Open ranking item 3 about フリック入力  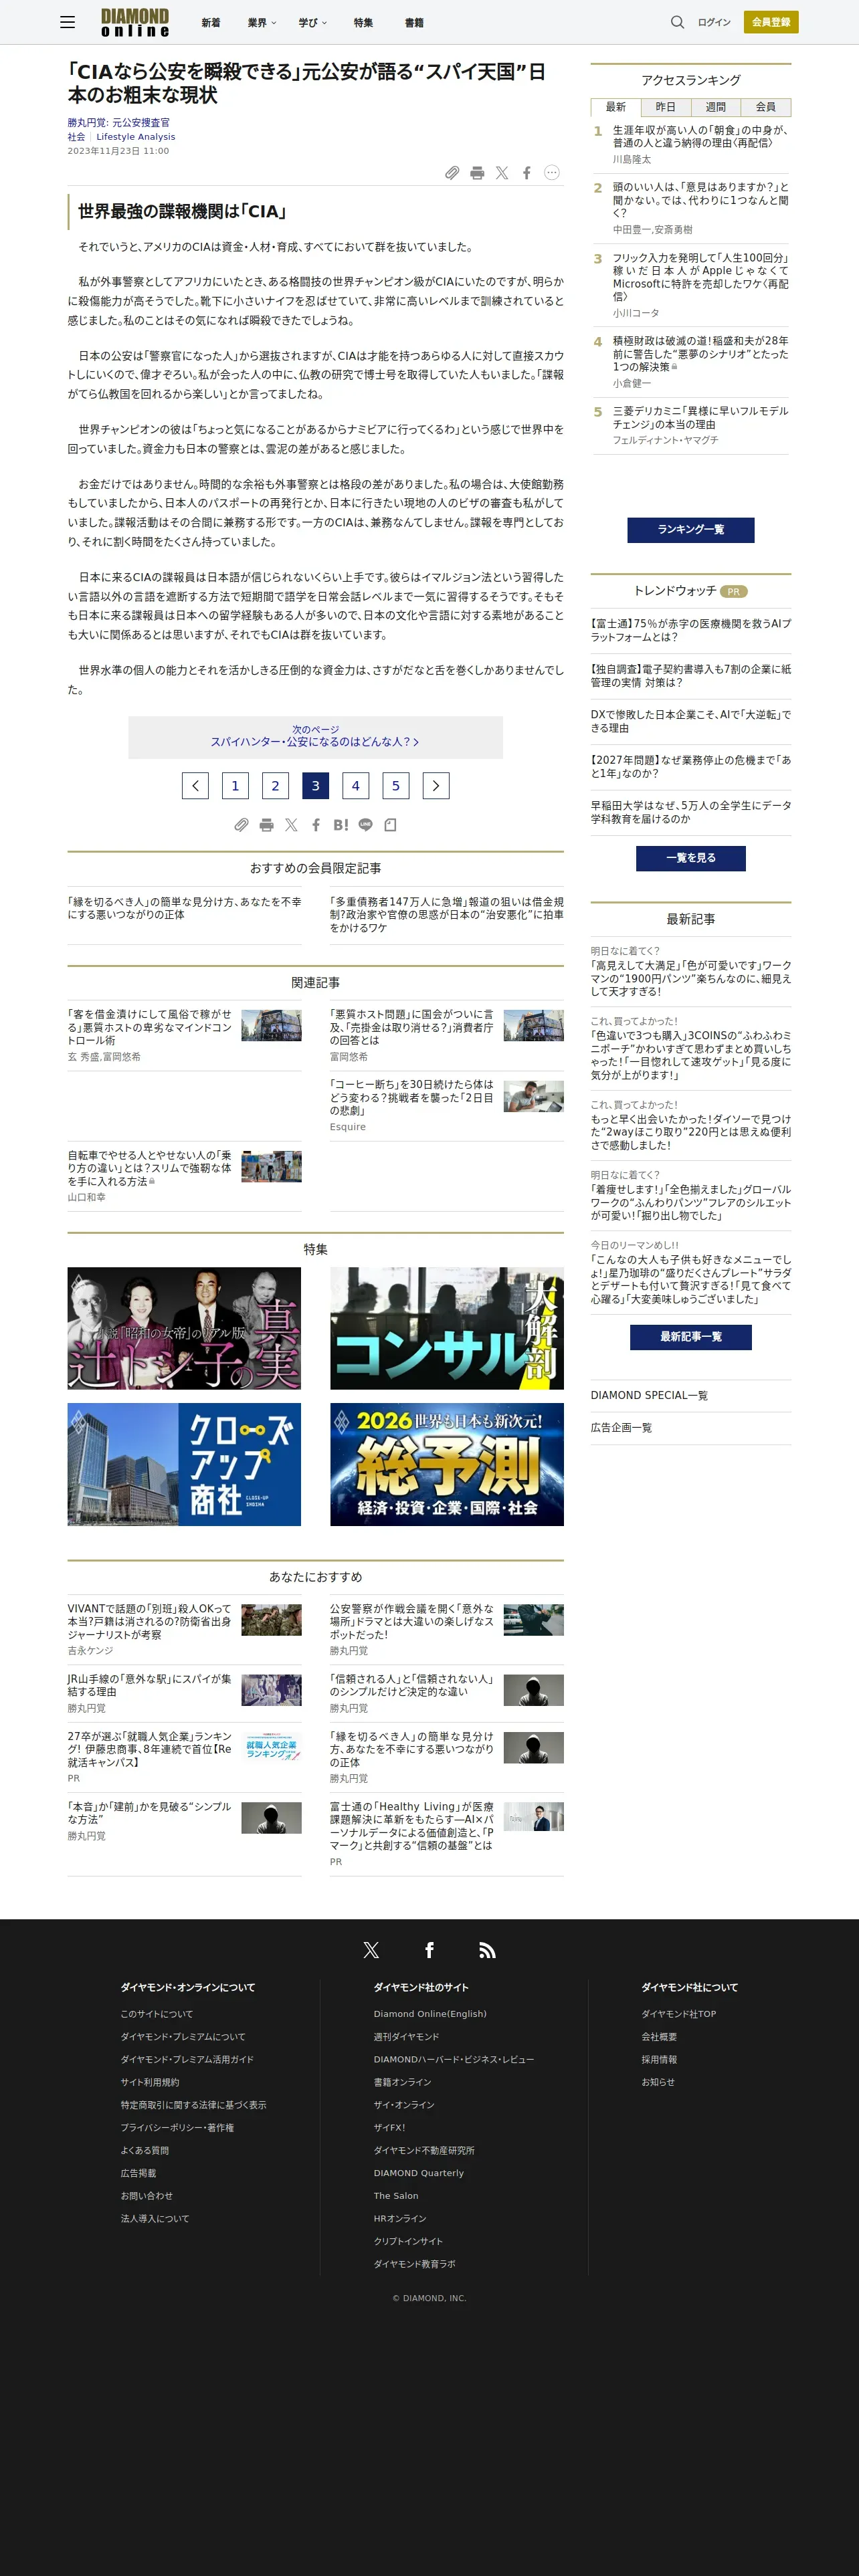pos(700,277)
